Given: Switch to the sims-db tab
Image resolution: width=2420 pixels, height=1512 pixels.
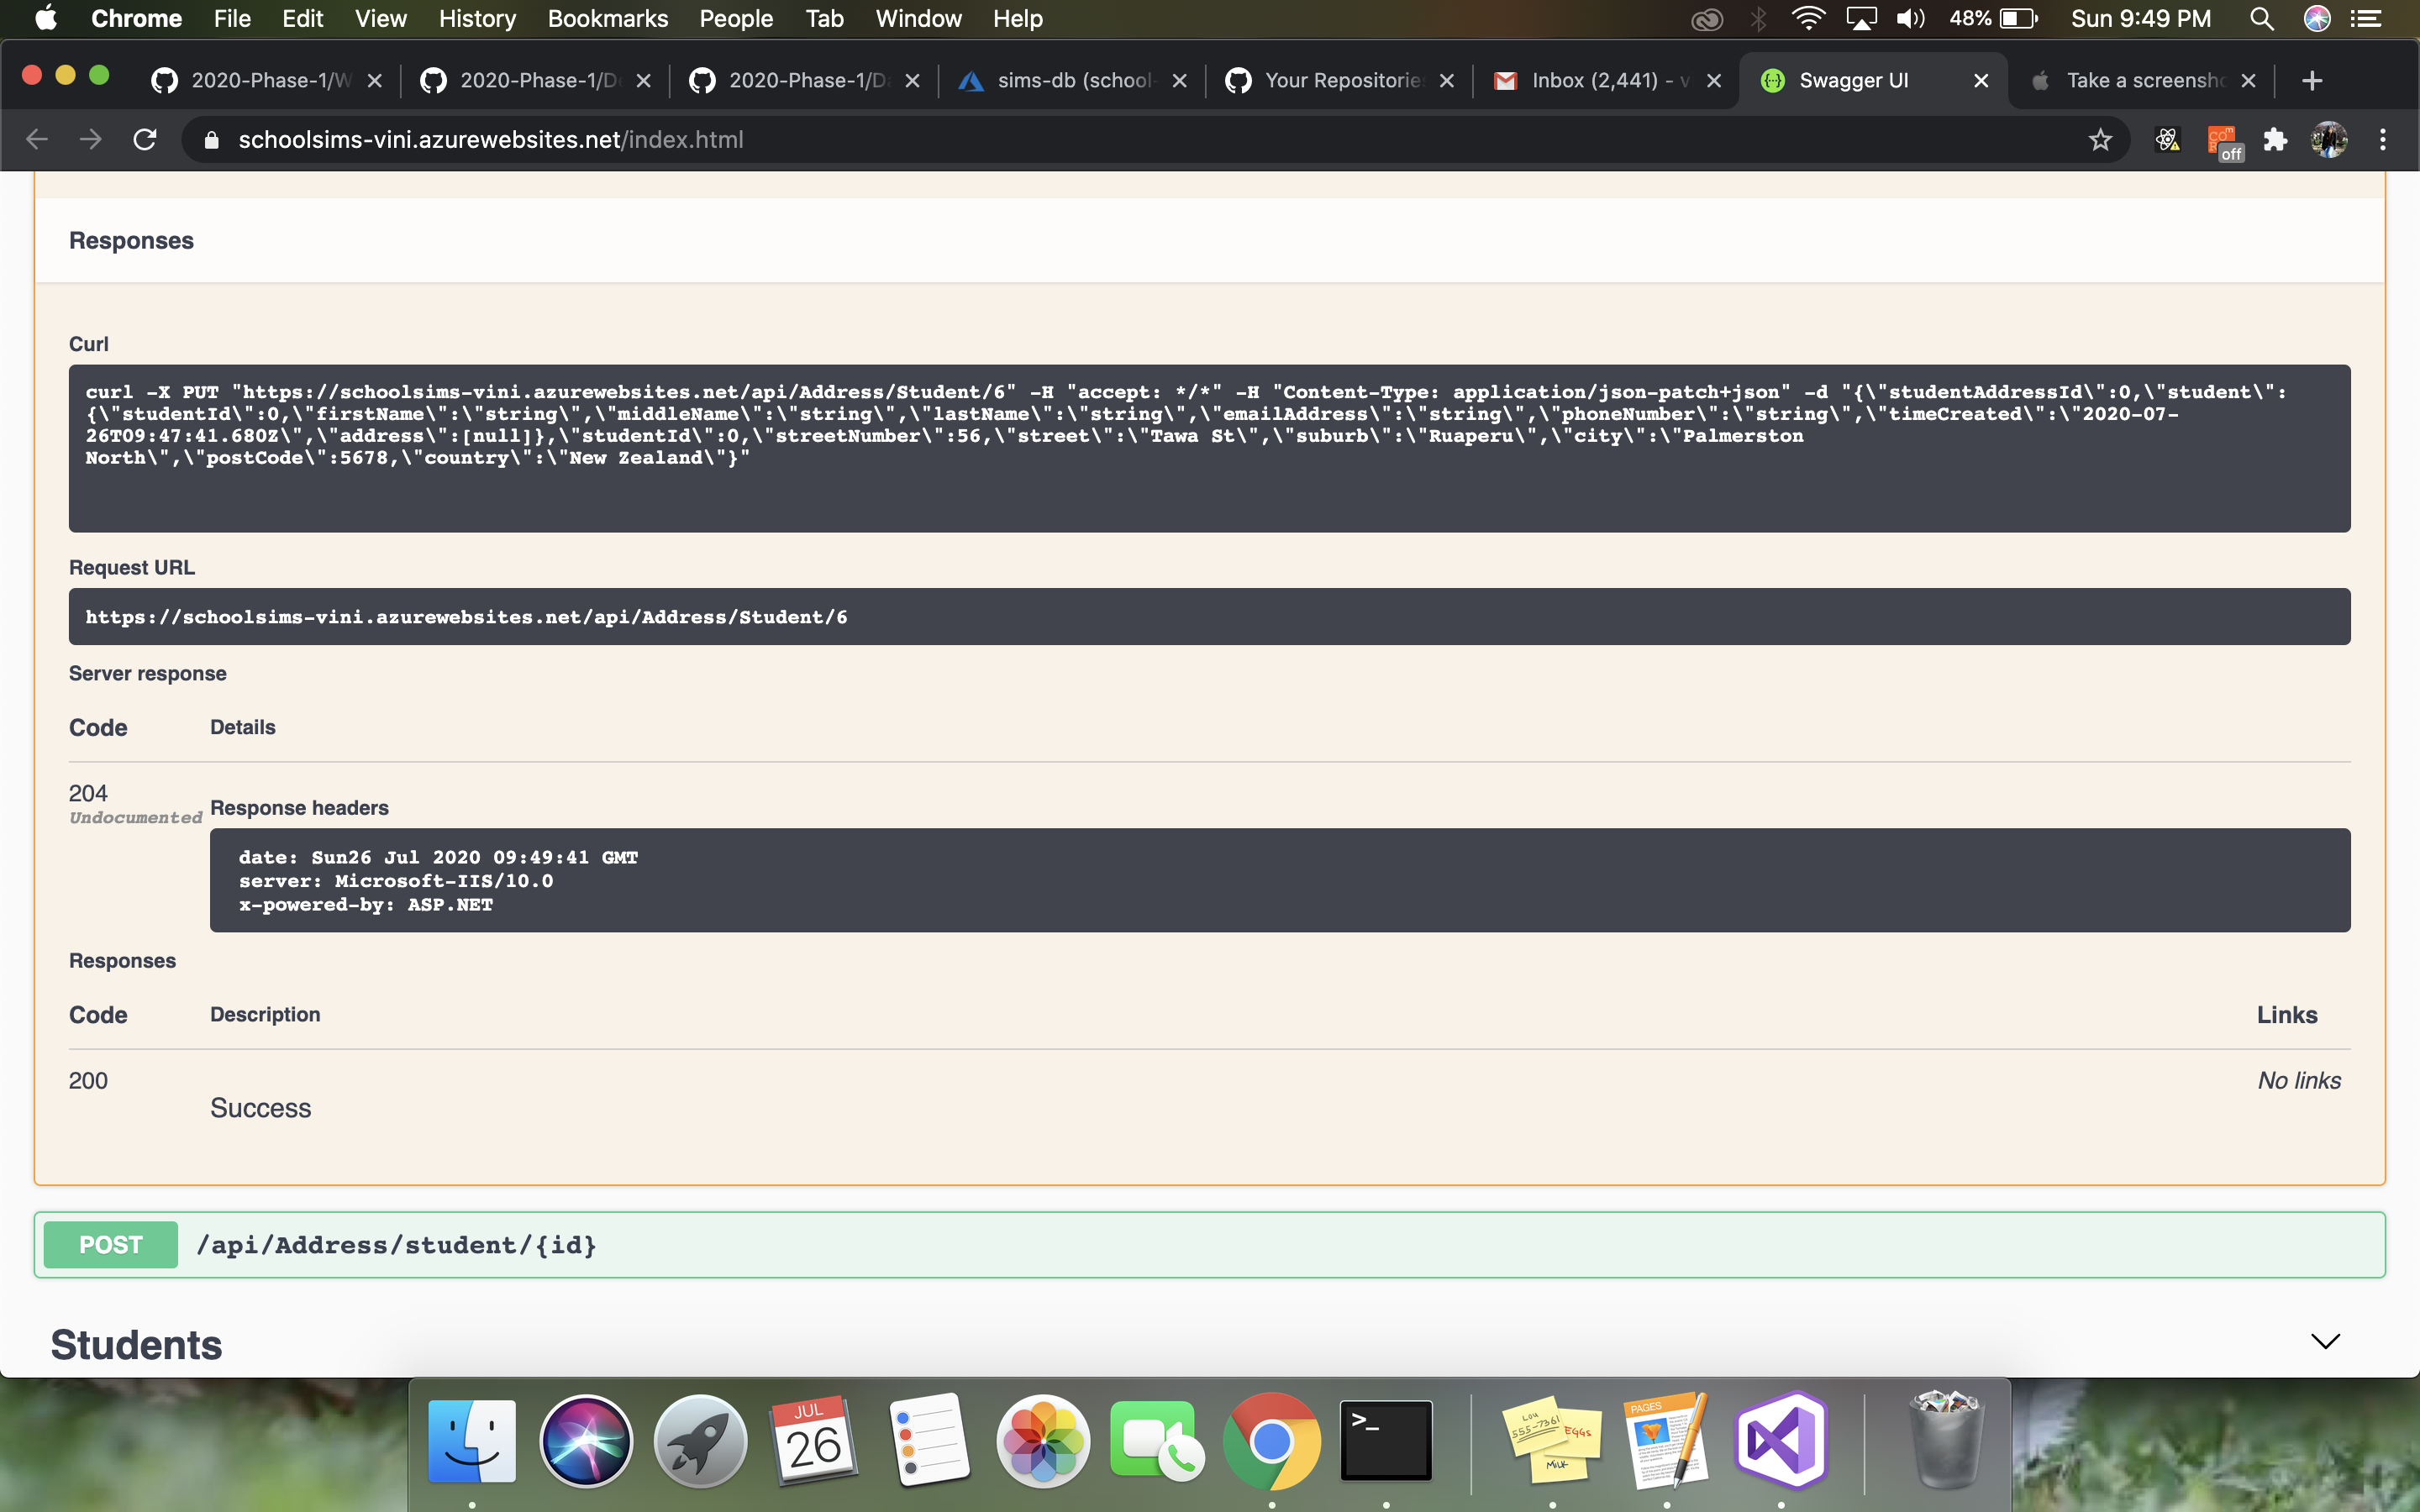Looking at the screenshot, I should click(x=1072, y=81).
